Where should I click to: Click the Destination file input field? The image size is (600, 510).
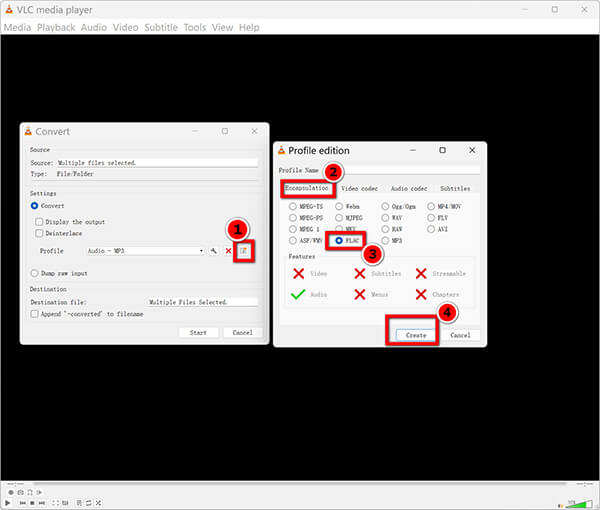click(x=202, y=302)
